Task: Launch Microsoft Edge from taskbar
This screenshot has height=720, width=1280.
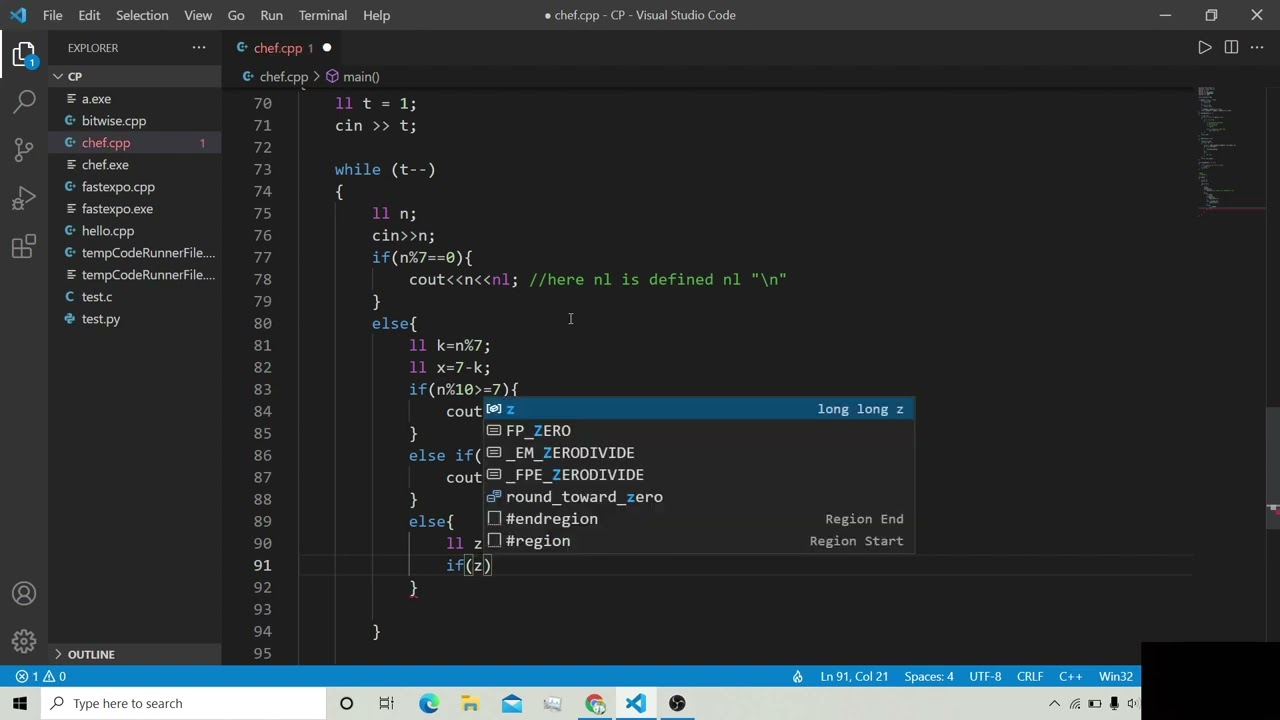Action: pos(429,703)
